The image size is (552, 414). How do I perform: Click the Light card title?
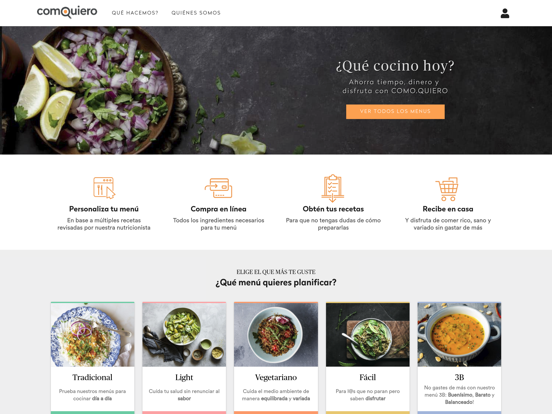[184, 377]
